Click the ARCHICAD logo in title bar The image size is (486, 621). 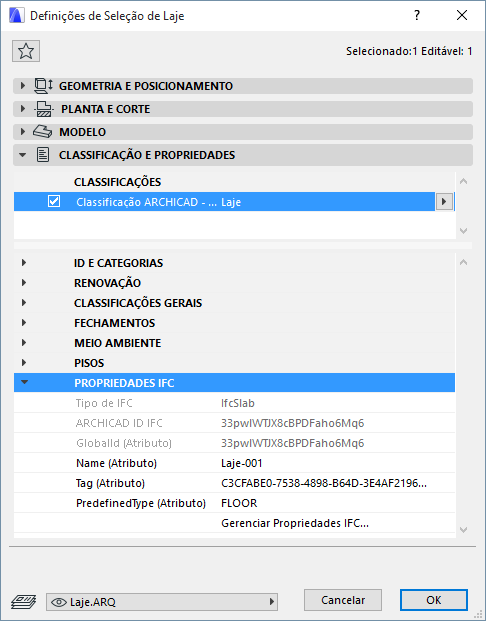[16, 15]
